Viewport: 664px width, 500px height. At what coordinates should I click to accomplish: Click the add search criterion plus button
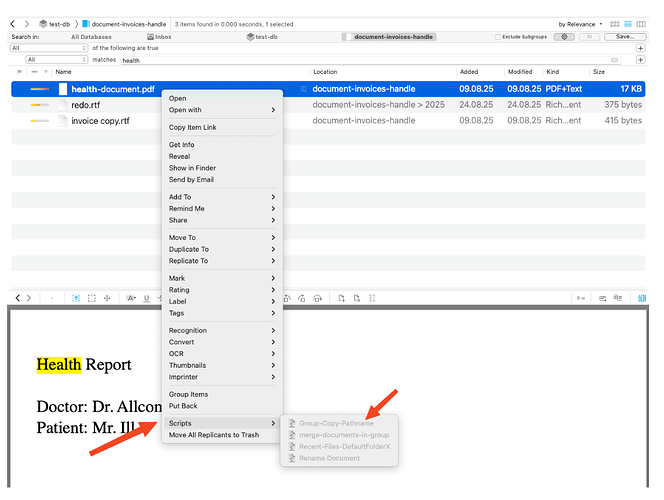pyautogui.click(x=640, y=48)
